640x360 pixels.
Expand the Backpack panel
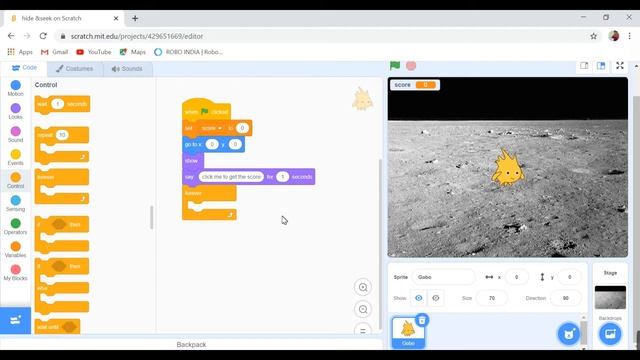pyautogui.click(x=191, y=344)
